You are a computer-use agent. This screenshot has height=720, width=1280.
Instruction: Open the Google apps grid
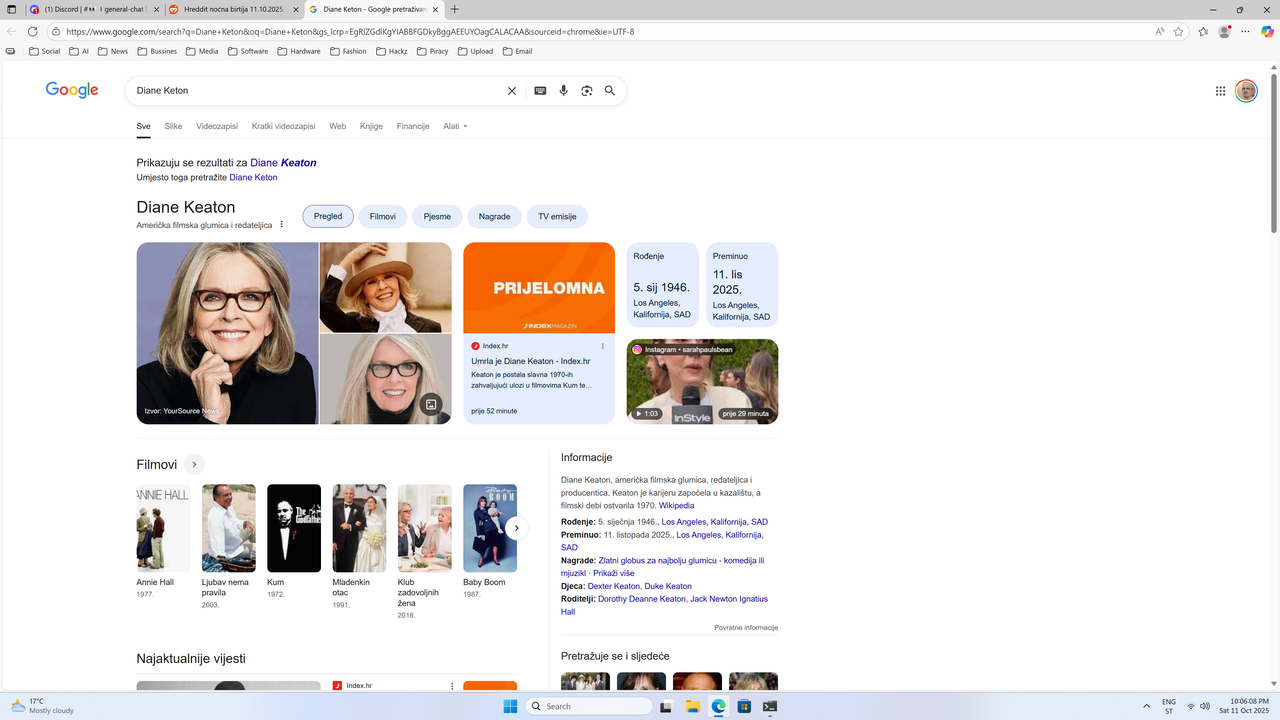pos(1220,90)
